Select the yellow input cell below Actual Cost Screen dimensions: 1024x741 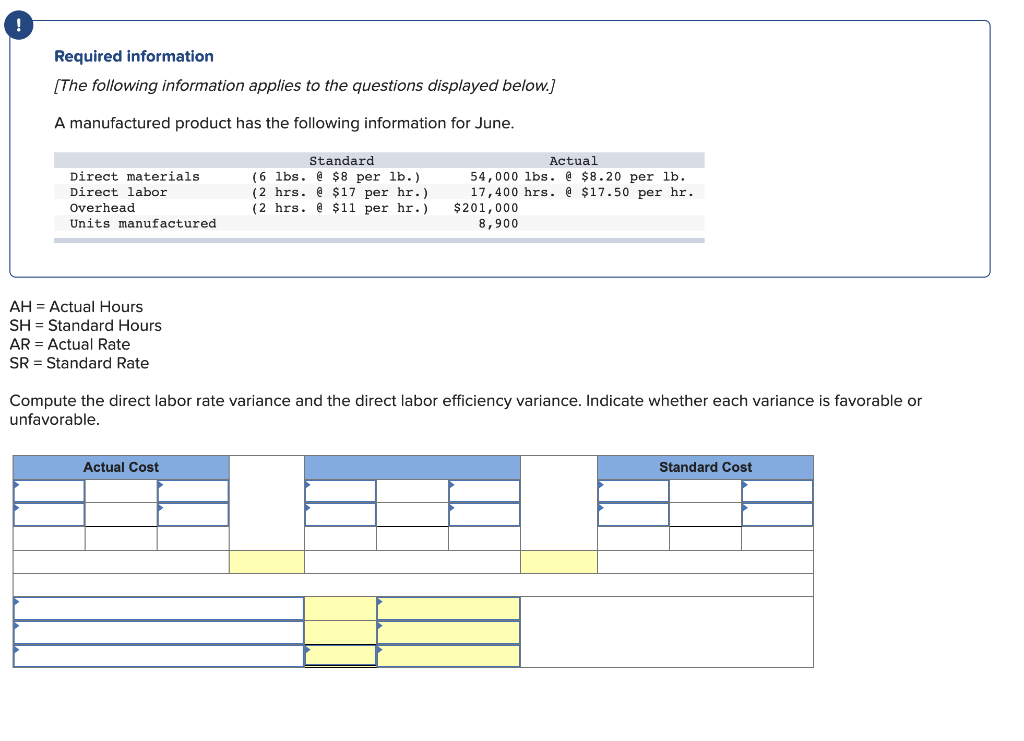267,561
